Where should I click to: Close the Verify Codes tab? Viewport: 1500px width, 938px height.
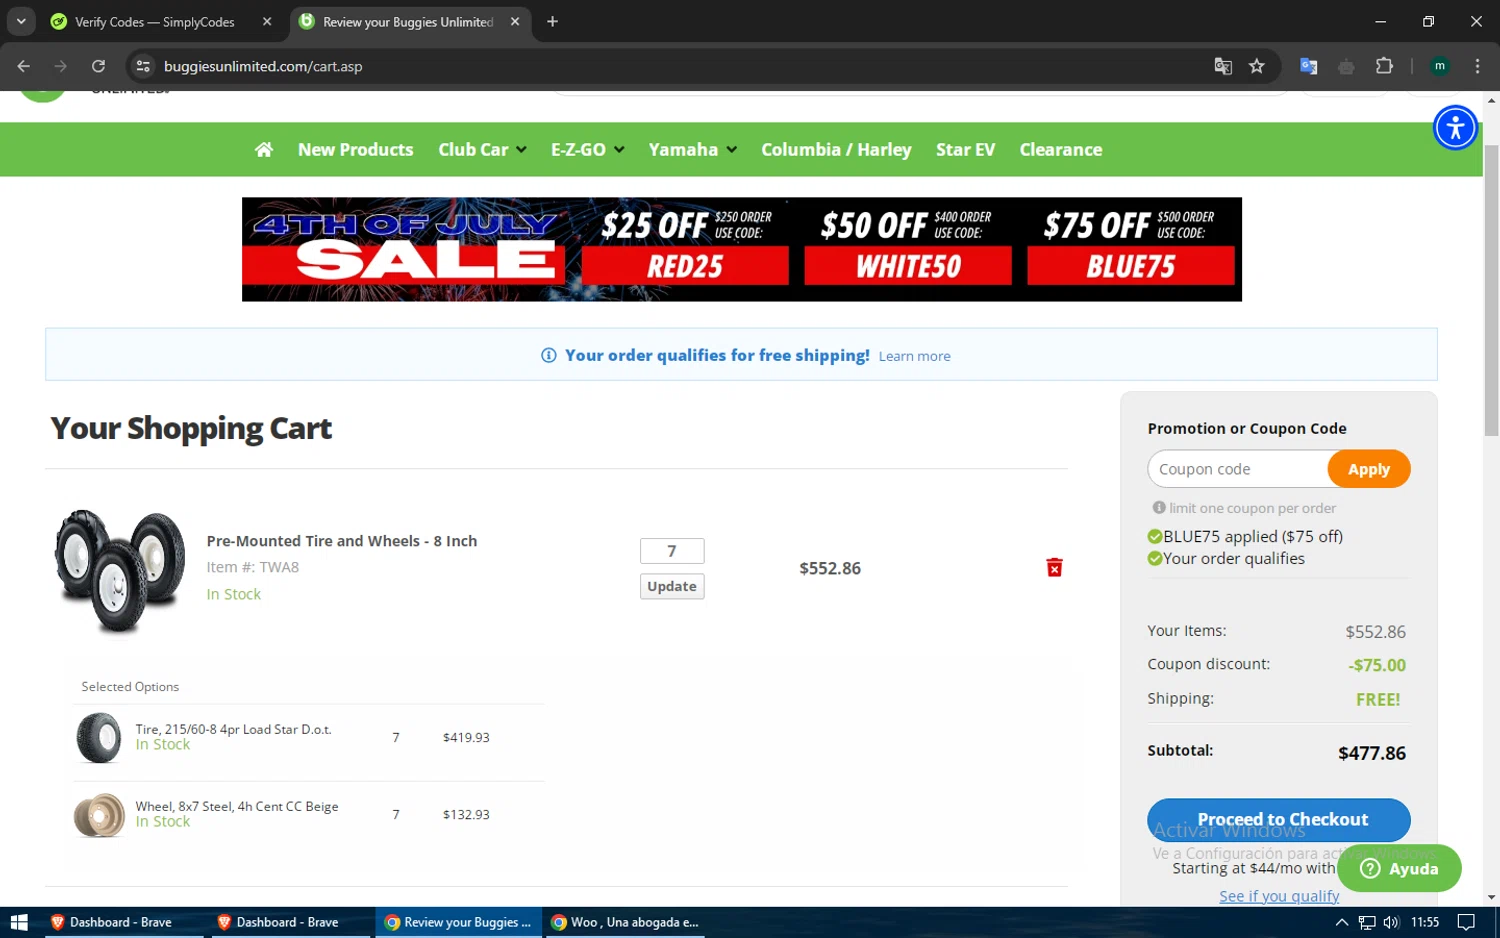[x=267, y=21]
